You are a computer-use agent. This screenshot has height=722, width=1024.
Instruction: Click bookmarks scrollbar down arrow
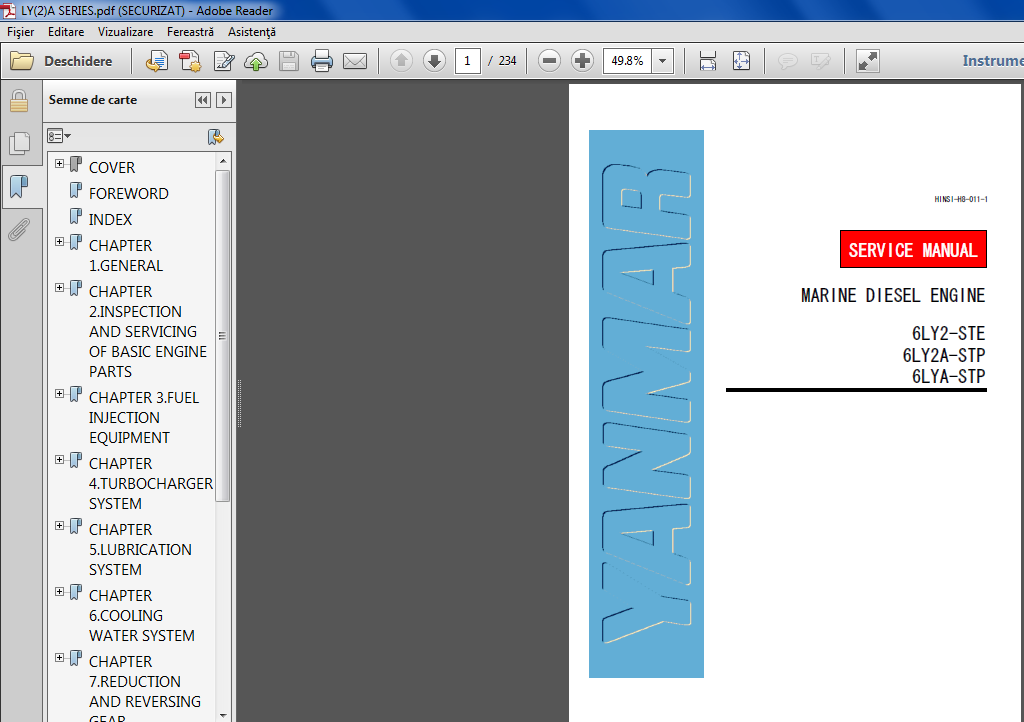pos(223,715)
